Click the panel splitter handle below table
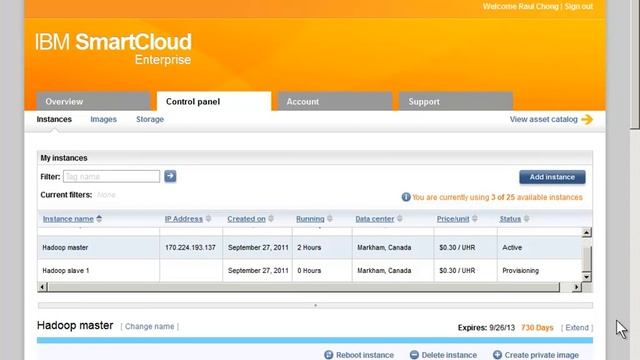The height and width of the screenshot is (360, 640). pyautogui.click(x=315, y=305)
